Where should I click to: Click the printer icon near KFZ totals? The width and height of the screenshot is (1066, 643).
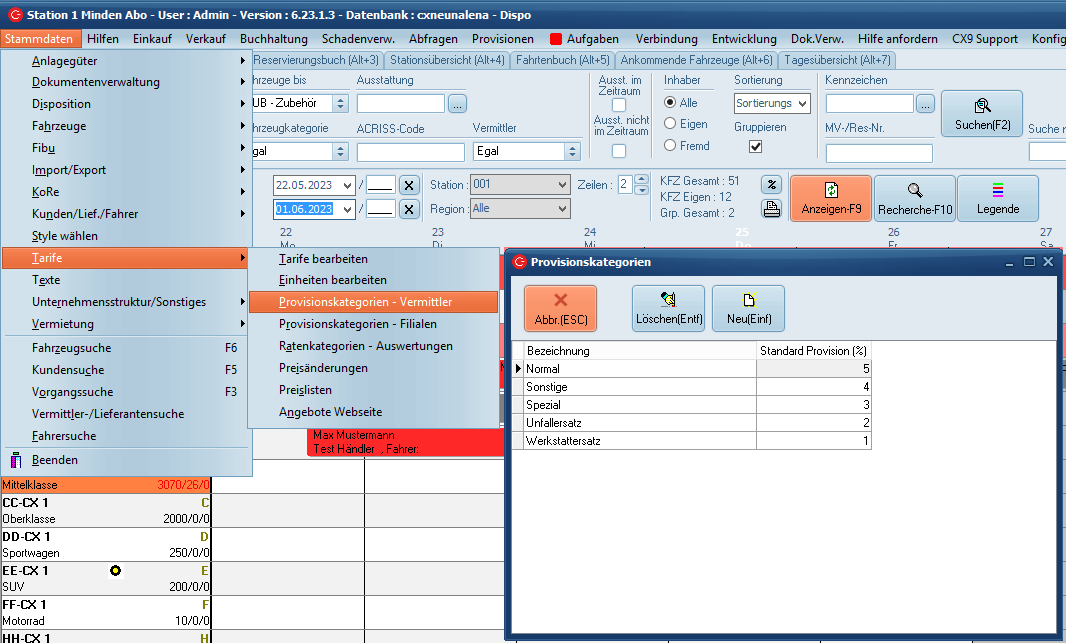point(771,209)
